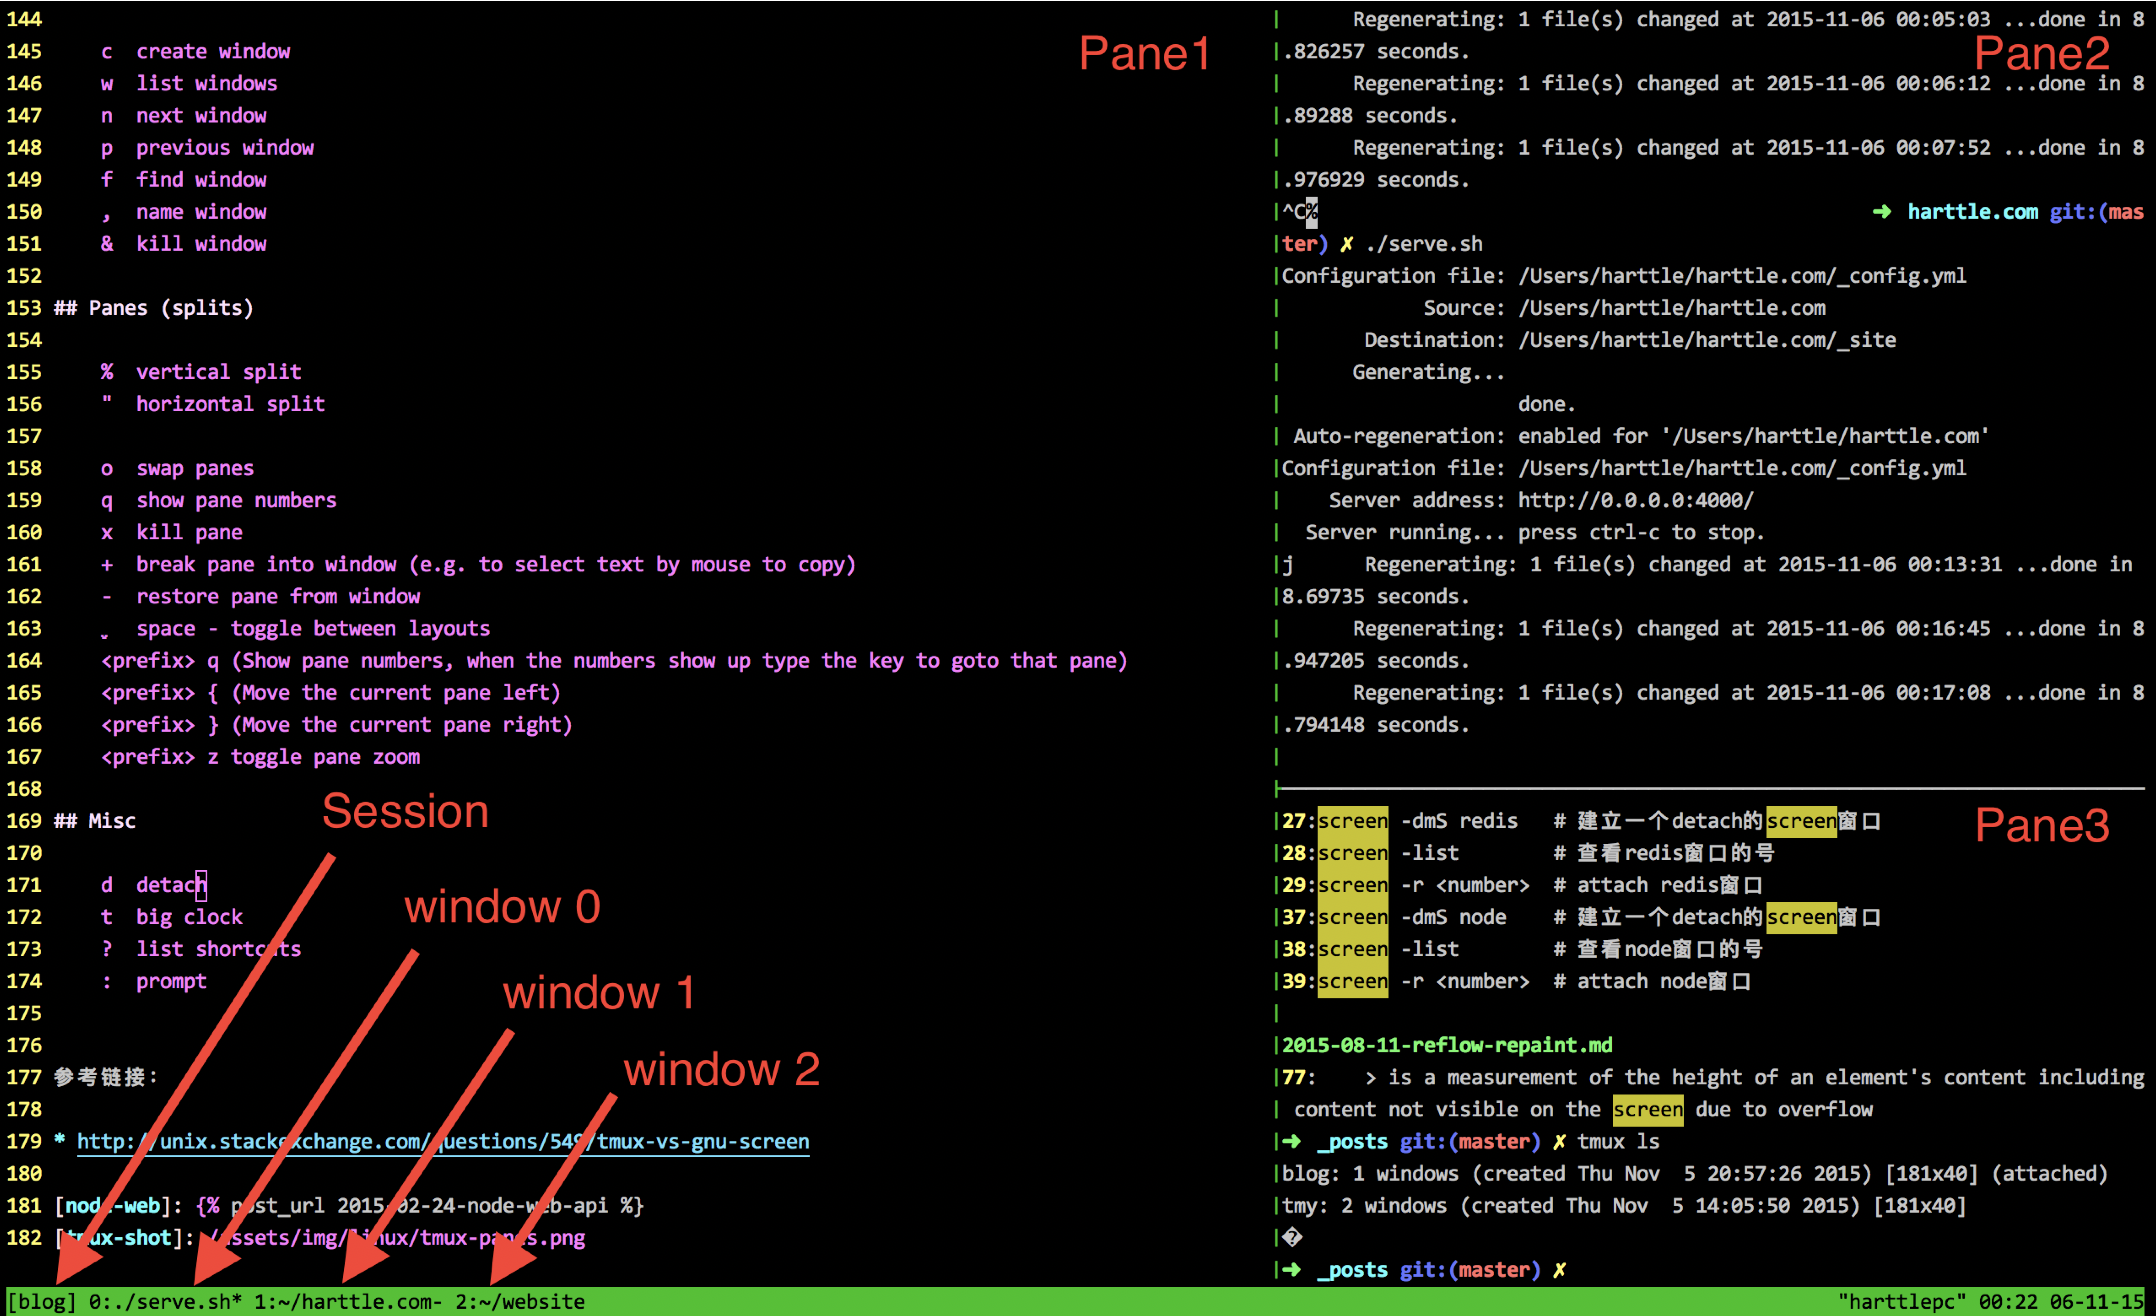Click the replacement-character glyph in Pane3
The width and height of the screenshot is (2156, 1316).
(1292, 1238)
